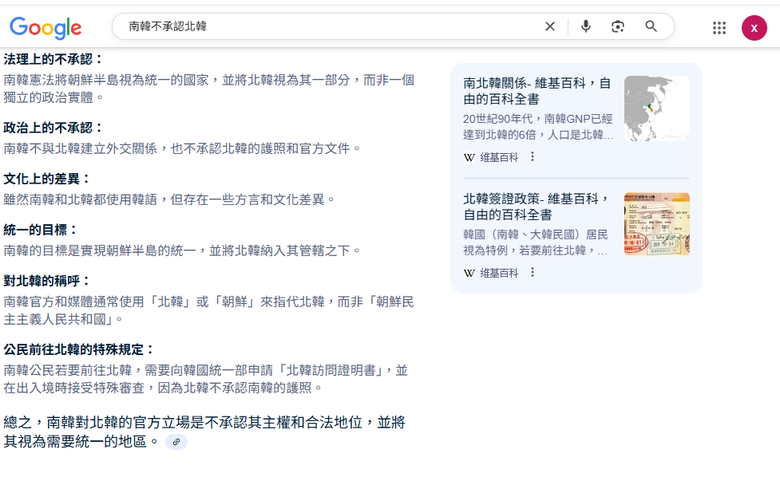Open Google Lens image search icon

618,26
